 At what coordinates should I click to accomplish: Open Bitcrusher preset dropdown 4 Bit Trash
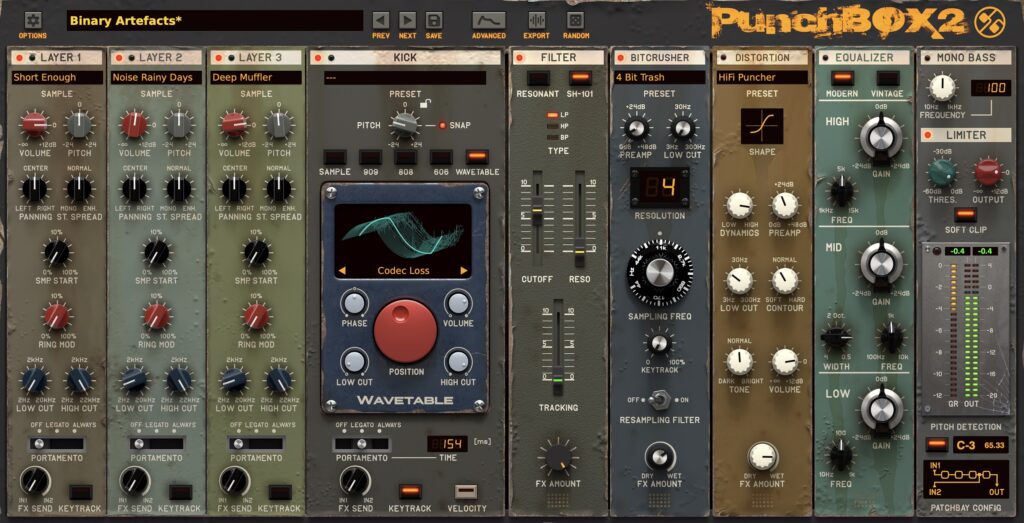tap(660, 77)
